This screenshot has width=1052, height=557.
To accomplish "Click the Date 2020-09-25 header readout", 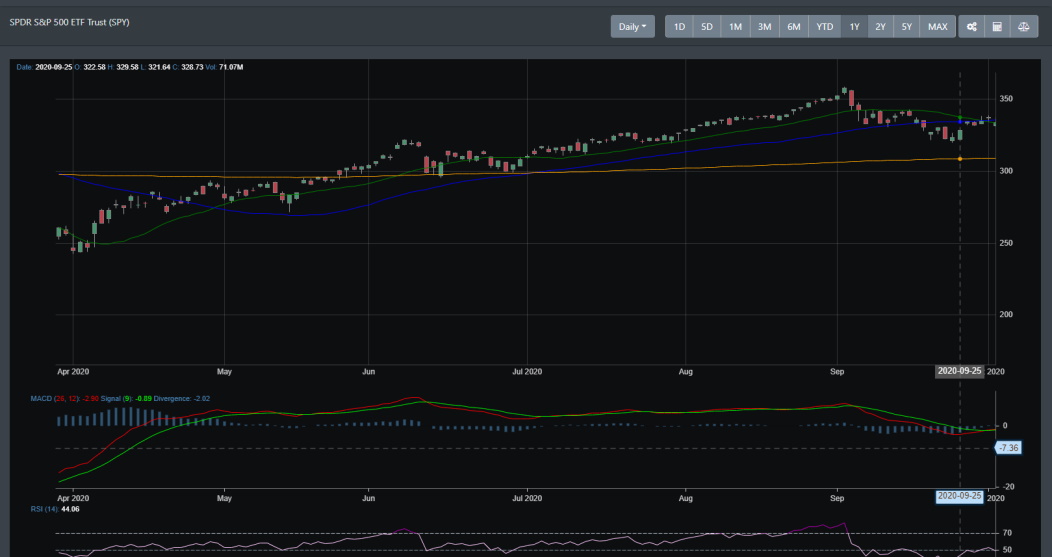I will [x=44, y=67].
